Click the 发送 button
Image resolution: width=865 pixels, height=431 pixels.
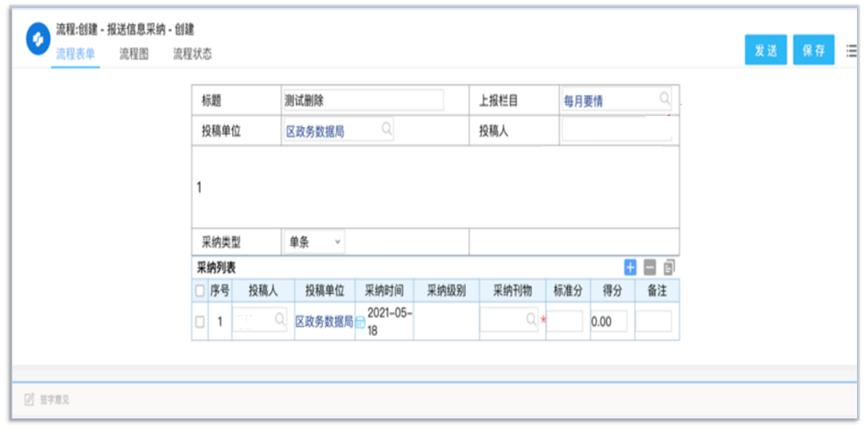[x=766, y=50]
